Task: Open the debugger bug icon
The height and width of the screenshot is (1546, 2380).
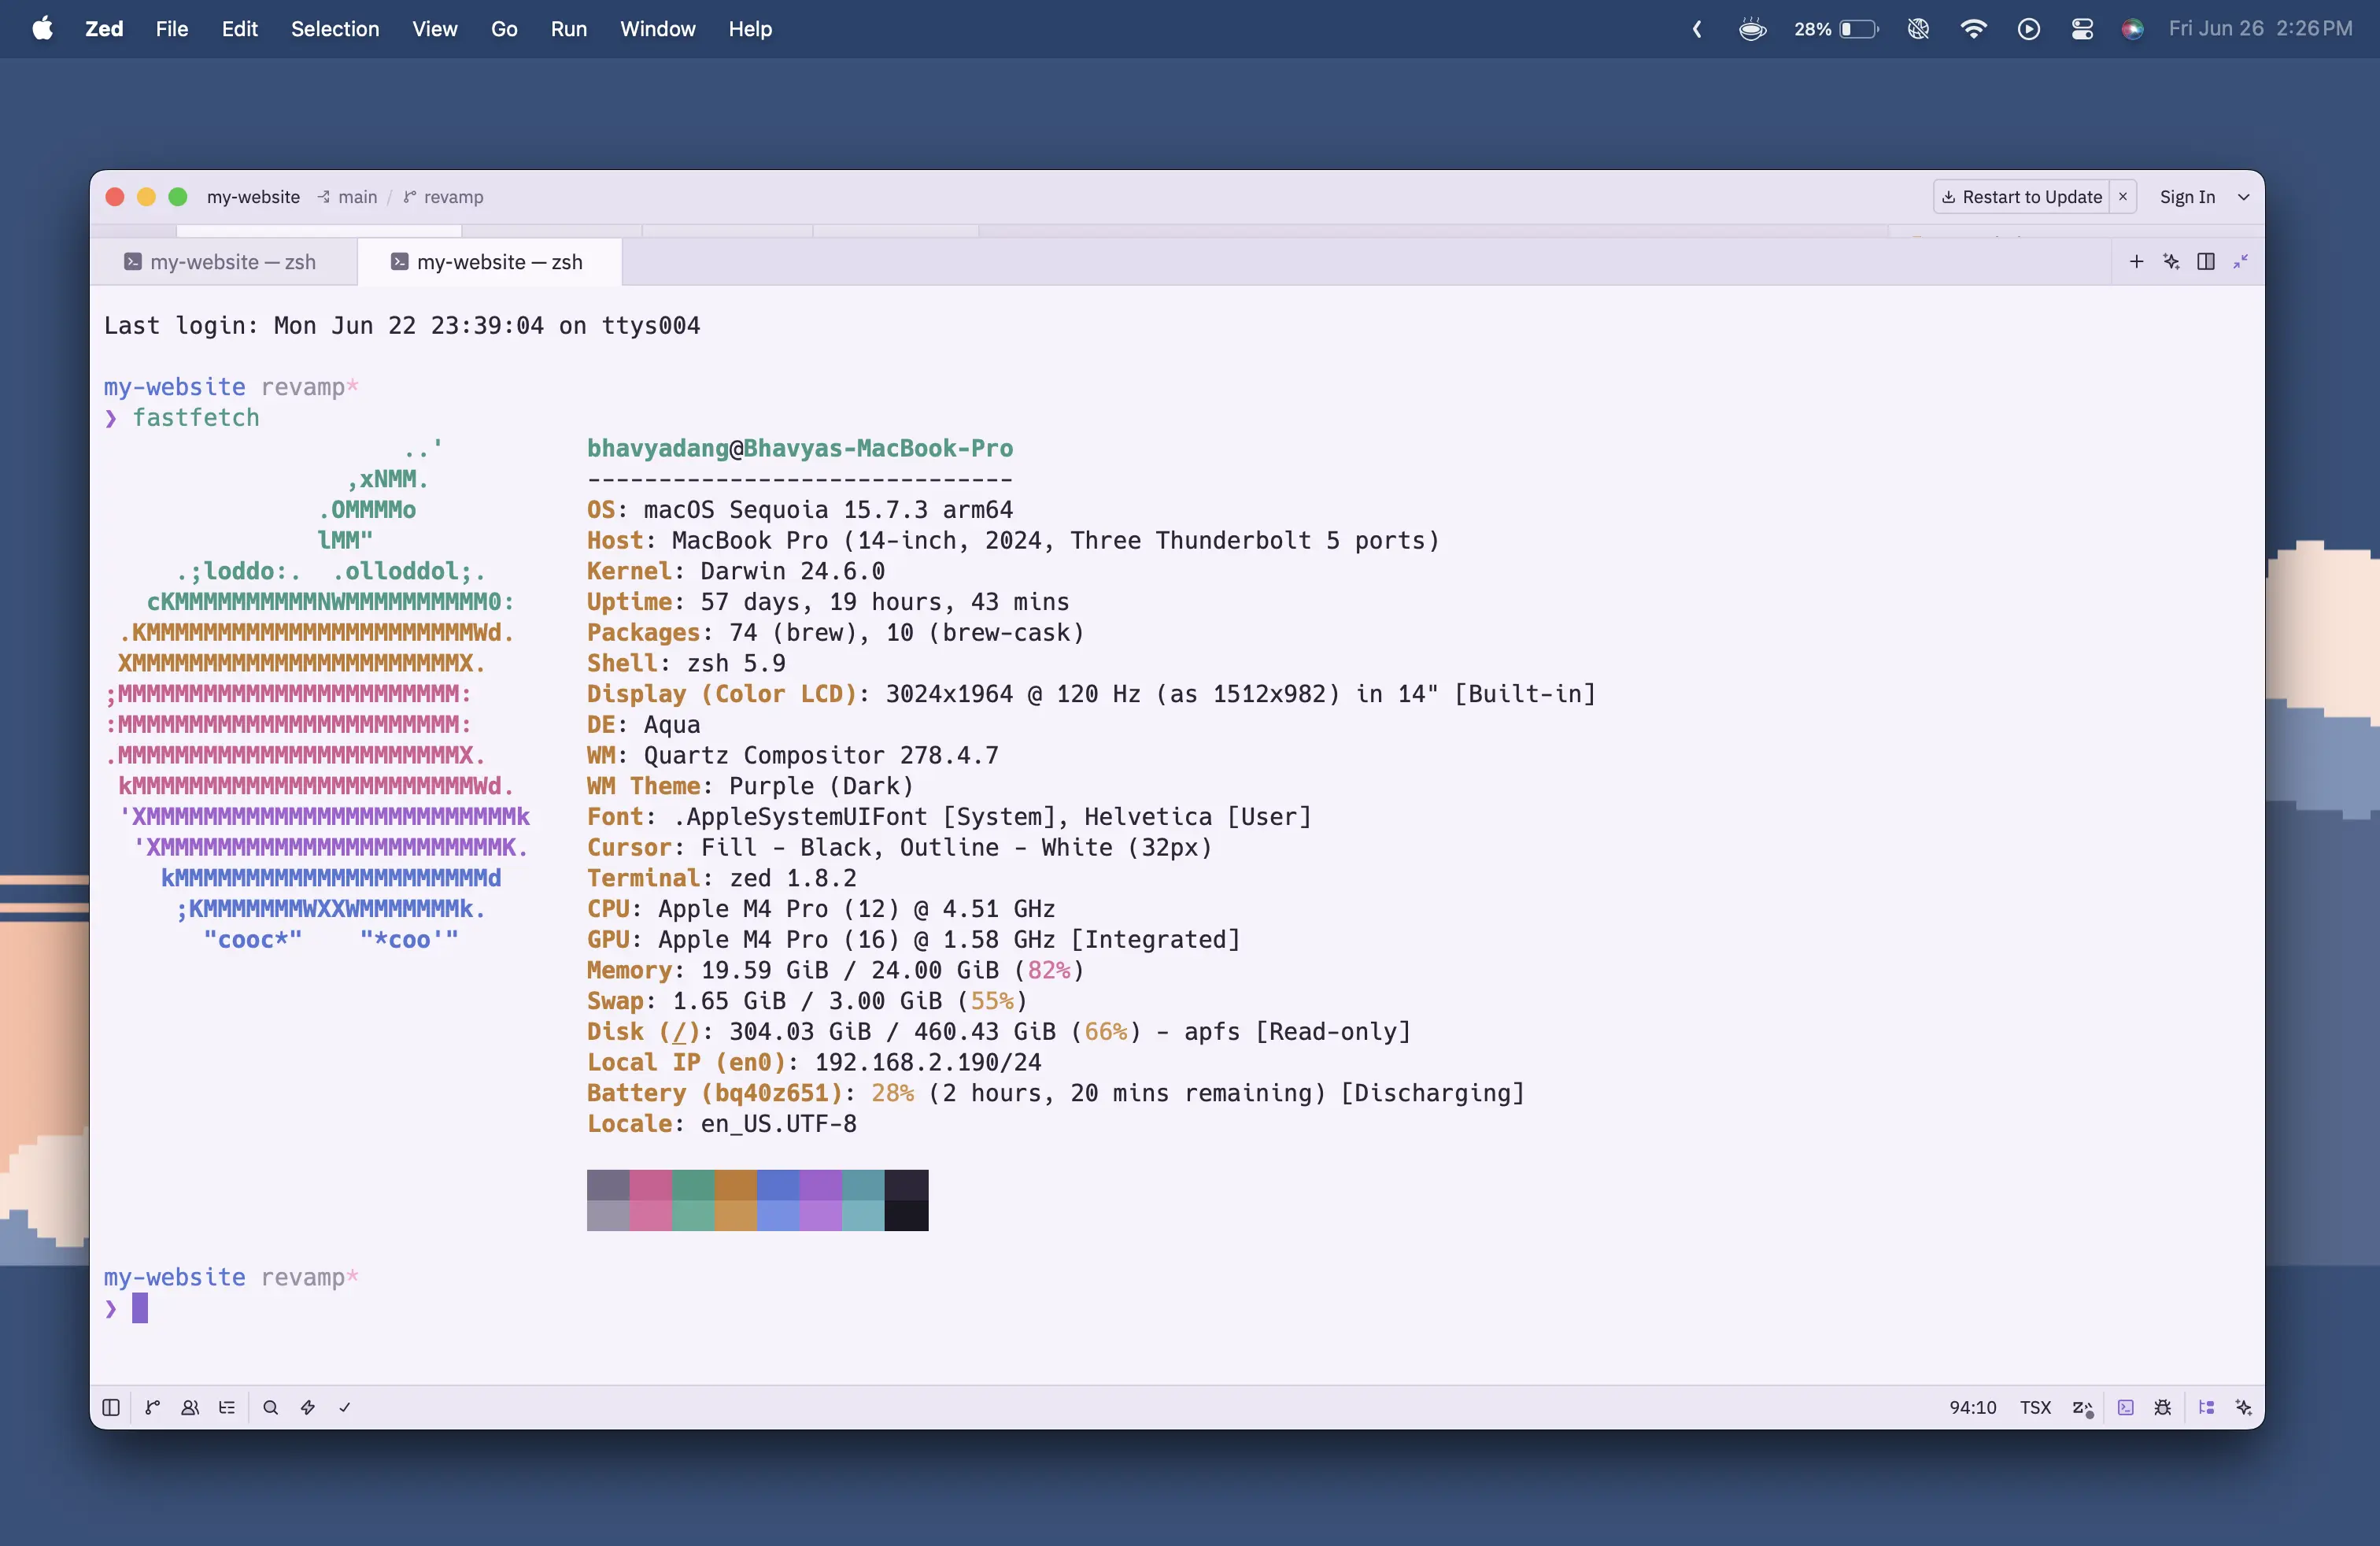Action: click(2163, 1407)
